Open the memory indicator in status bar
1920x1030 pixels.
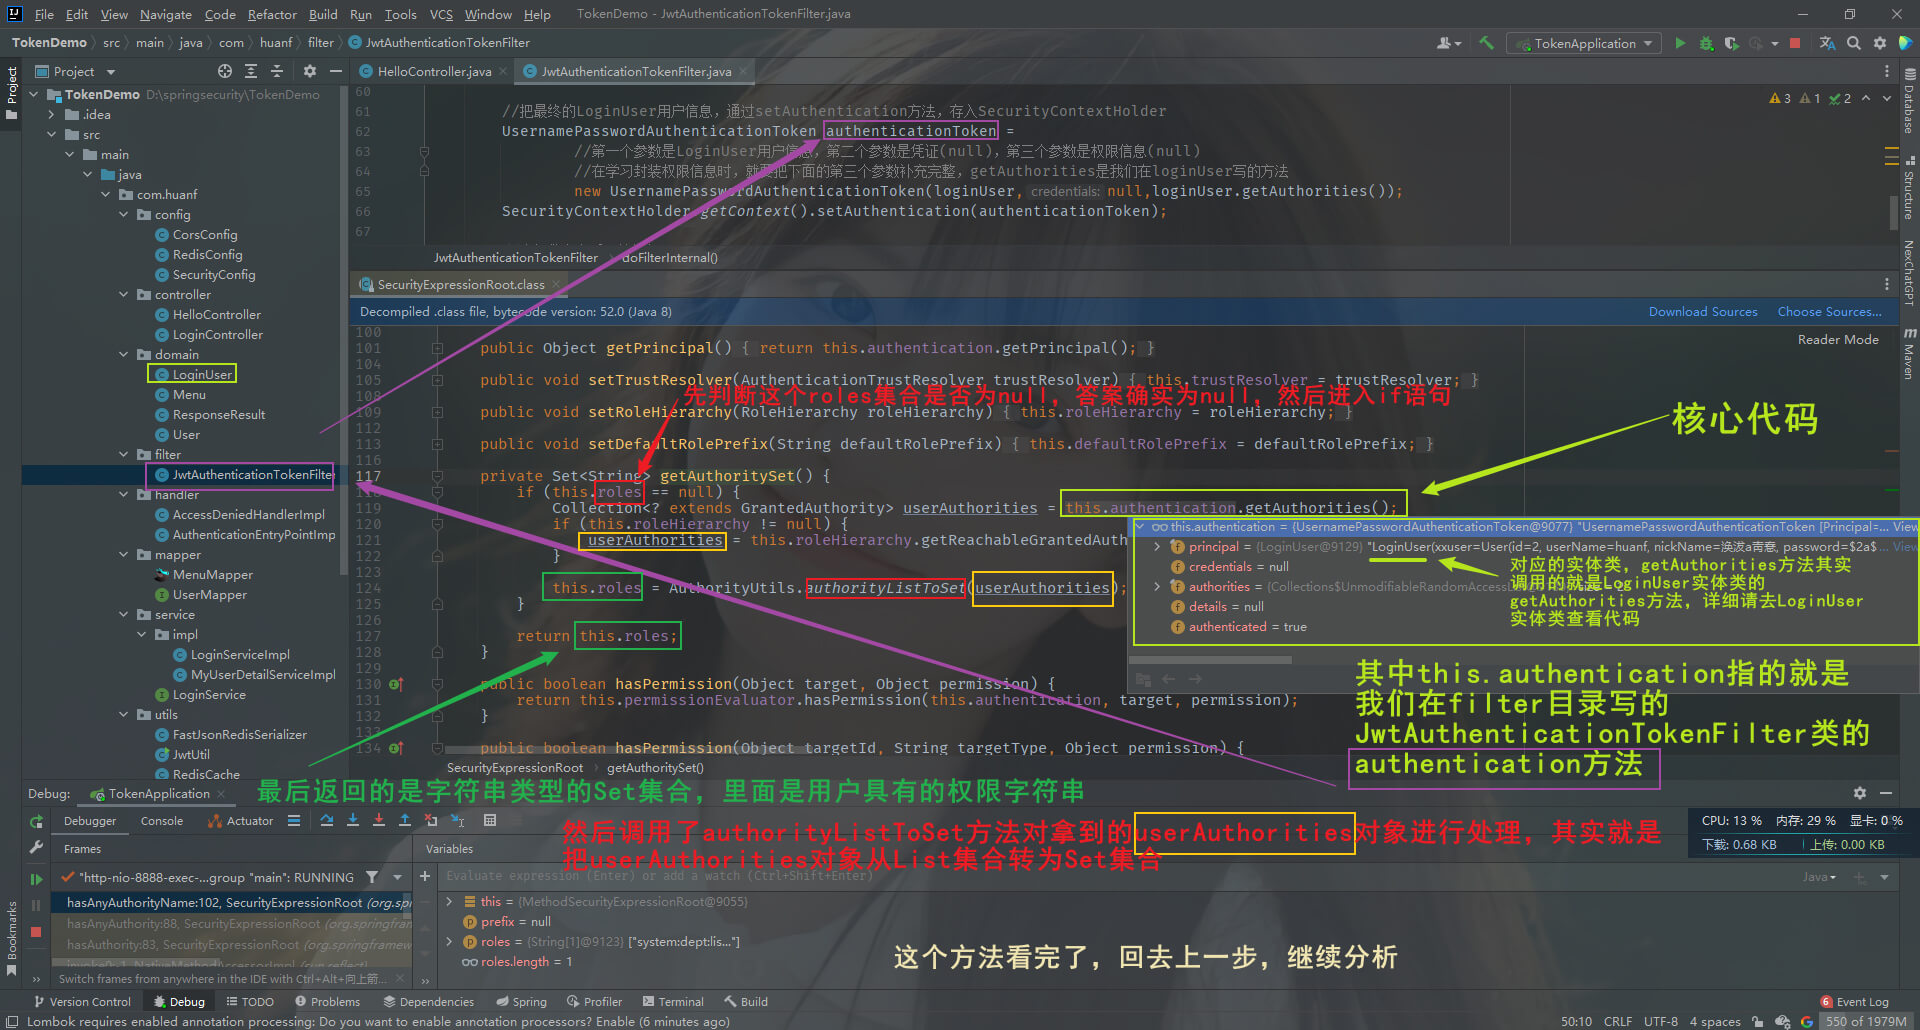pos(1866,1021)
